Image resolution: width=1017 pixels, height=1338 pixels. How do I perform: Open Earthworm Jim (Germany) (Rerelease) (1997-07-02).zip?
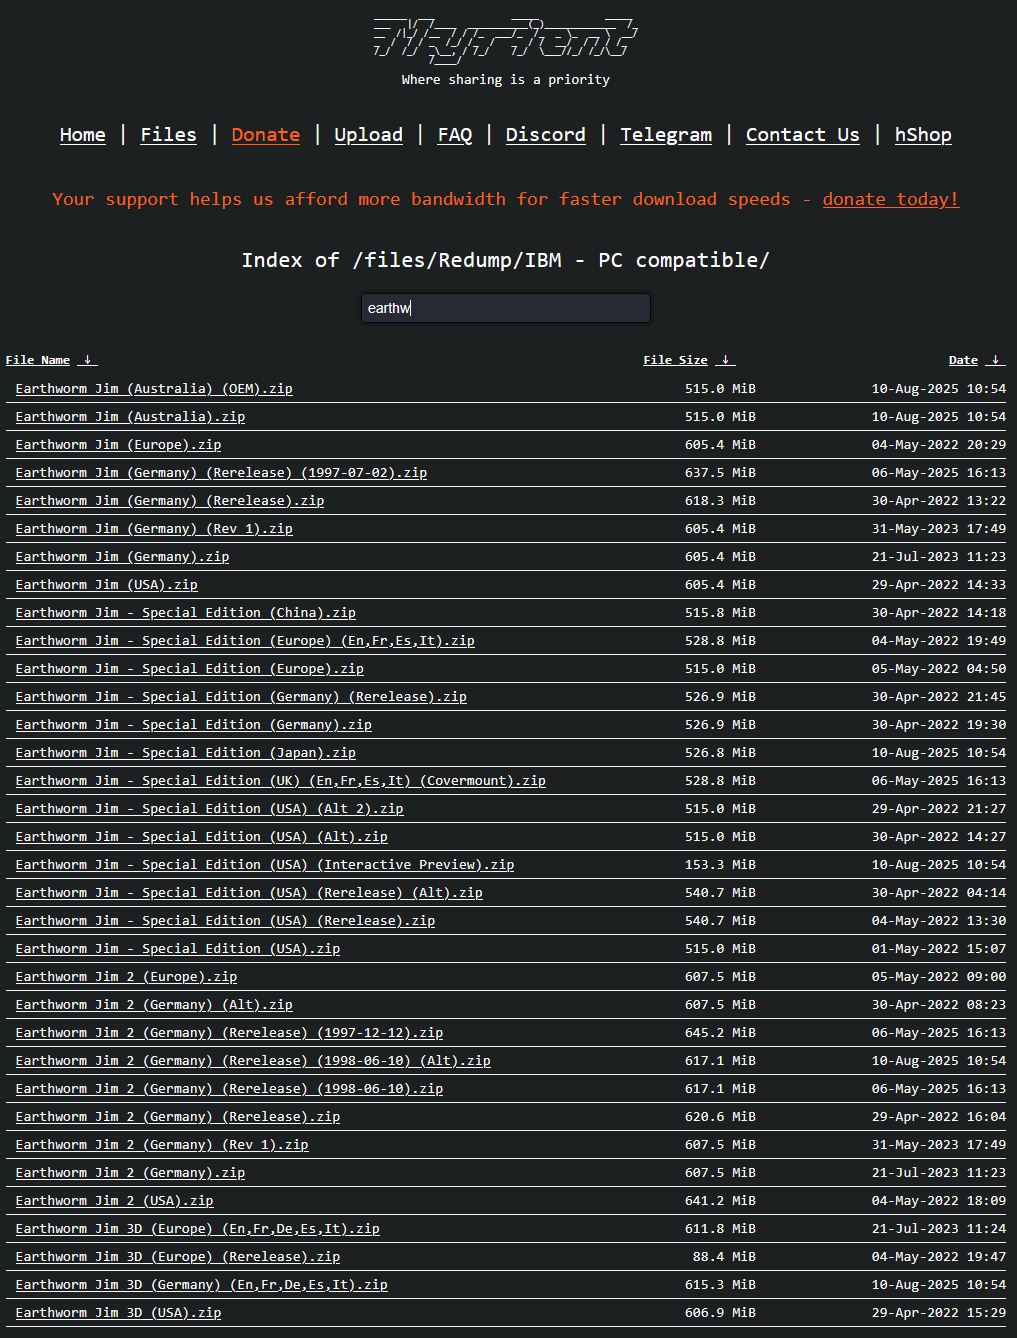221,473
